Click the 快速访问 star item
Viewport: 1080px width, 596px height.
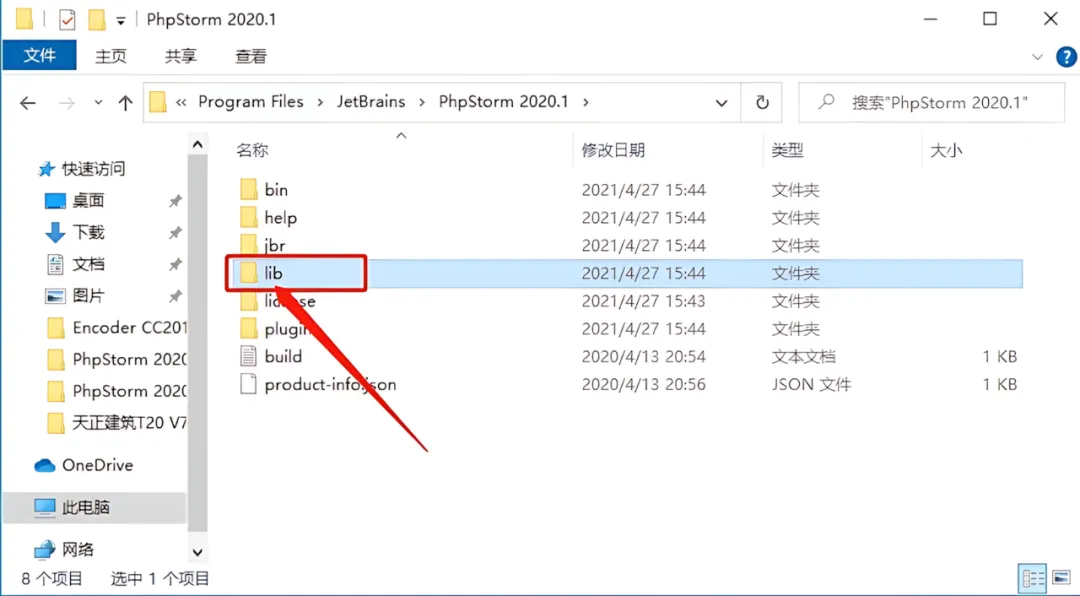81,169
